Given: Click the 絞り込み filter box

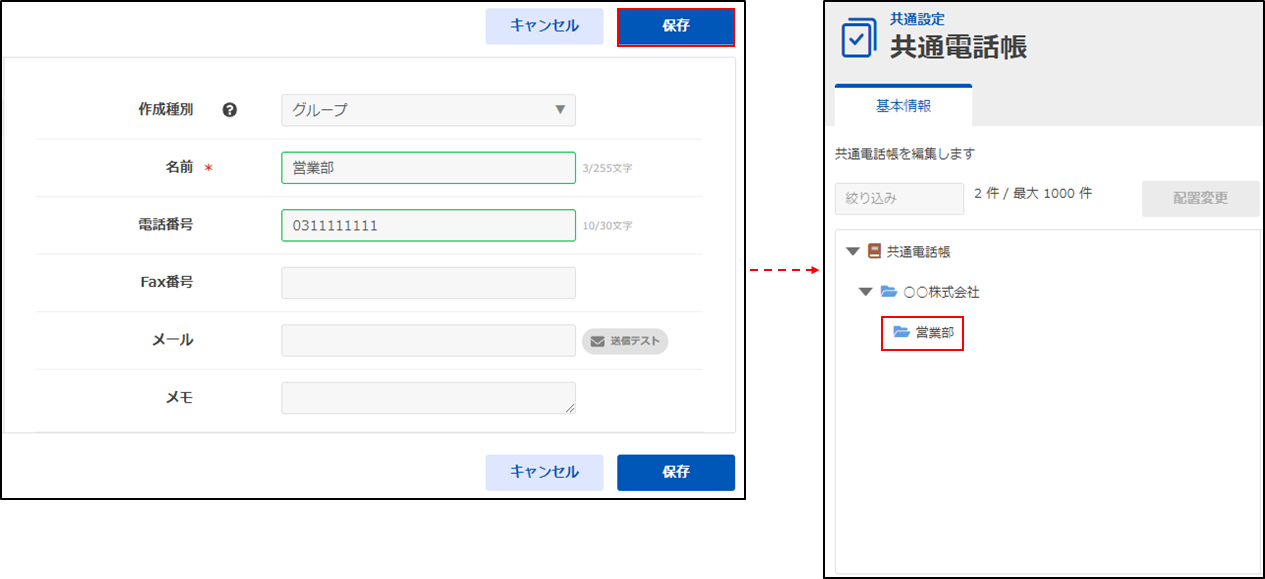Looking at the screenshot, I should [898, 198].
